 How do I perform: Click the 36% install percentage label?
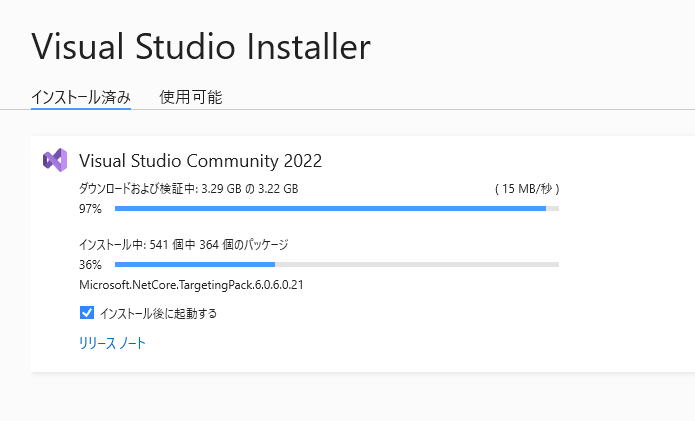pos(90,265)
